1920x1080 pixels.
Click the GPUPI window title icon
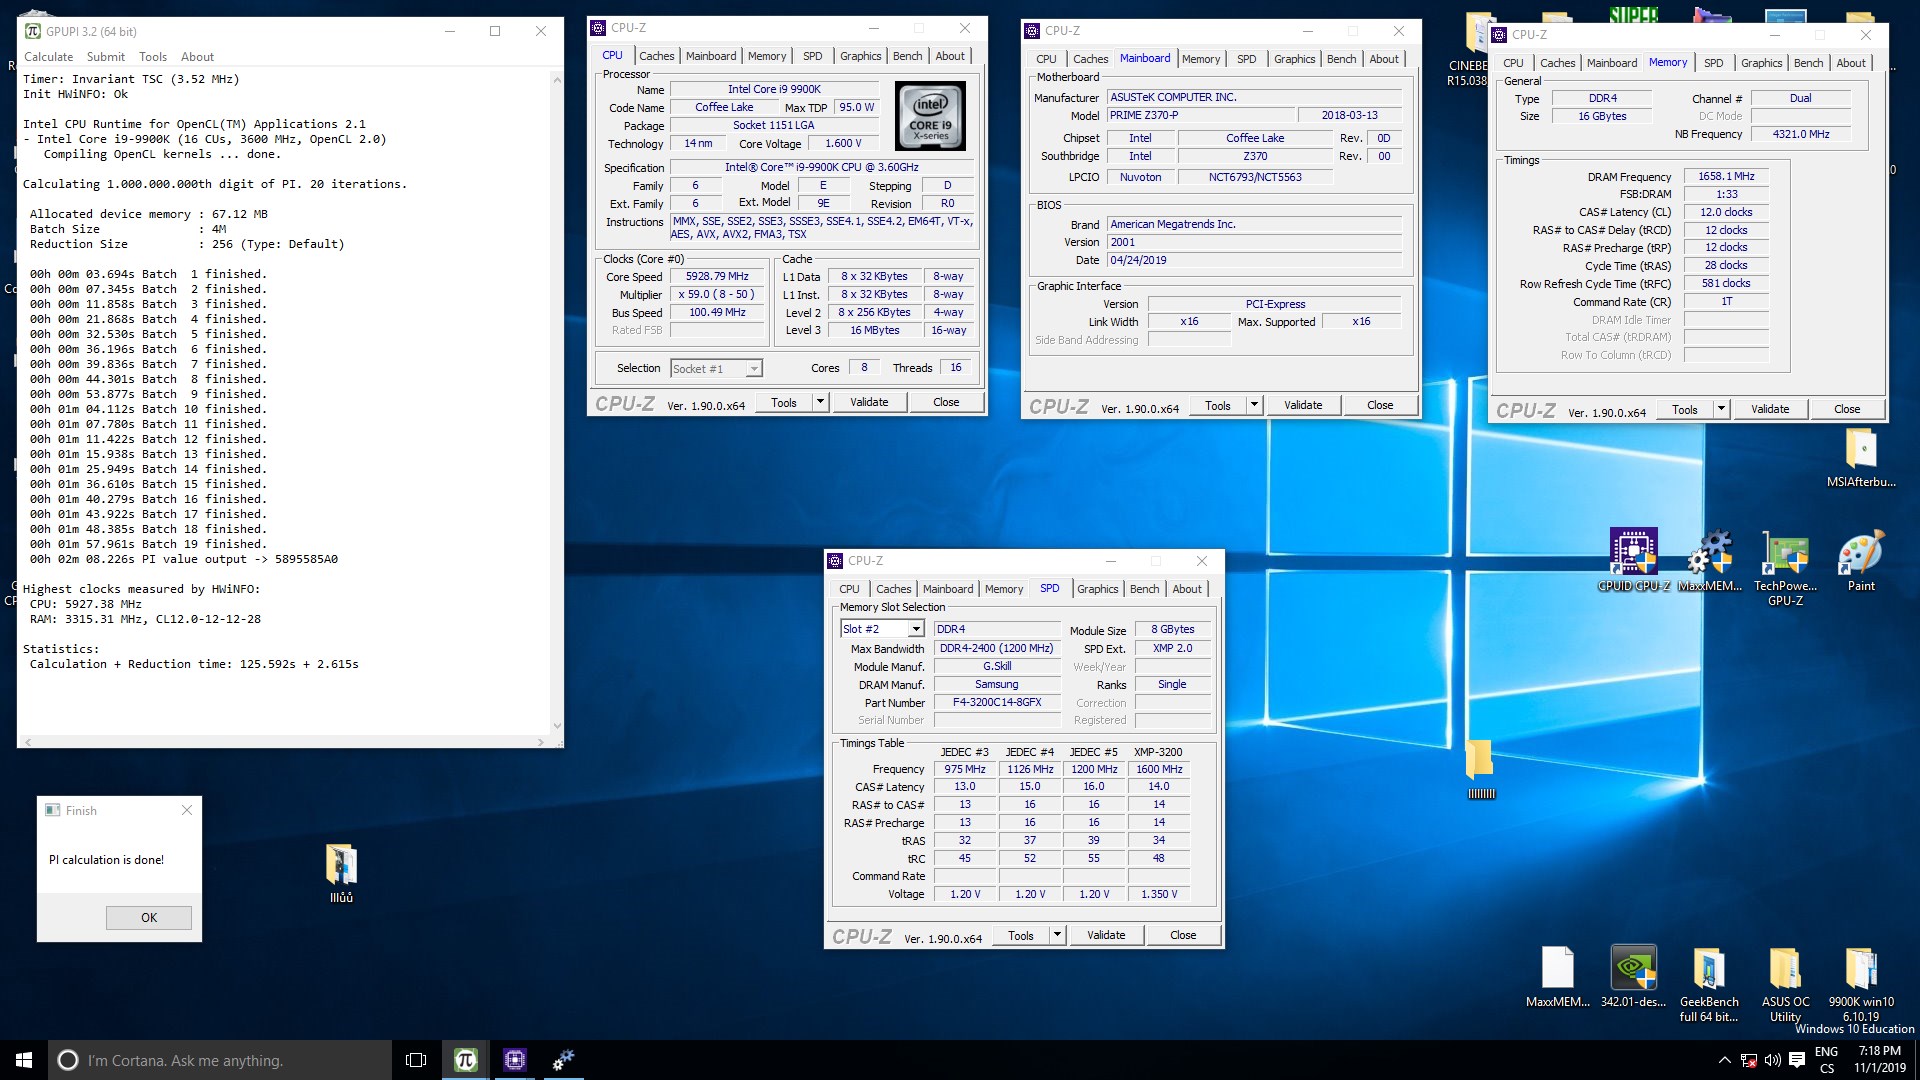pyautogui.click(x=33, y=31)
